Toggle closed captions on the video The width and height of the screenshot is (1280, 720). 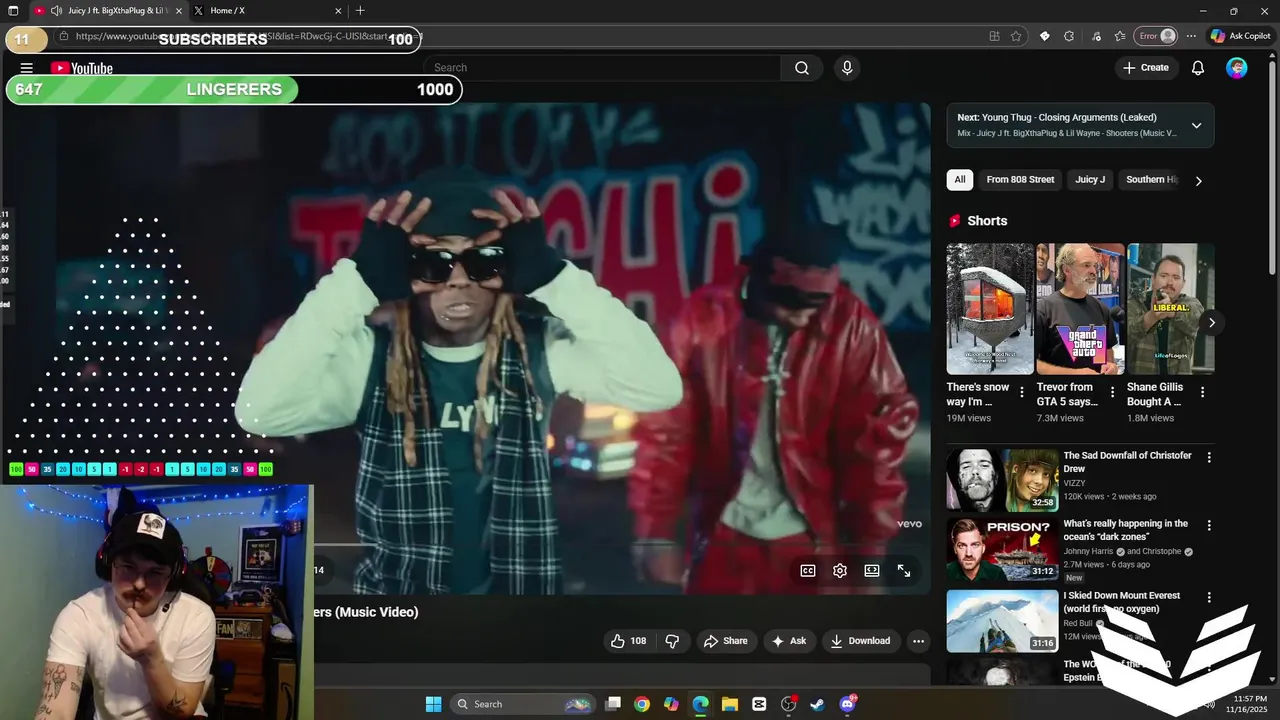(808, 570)
